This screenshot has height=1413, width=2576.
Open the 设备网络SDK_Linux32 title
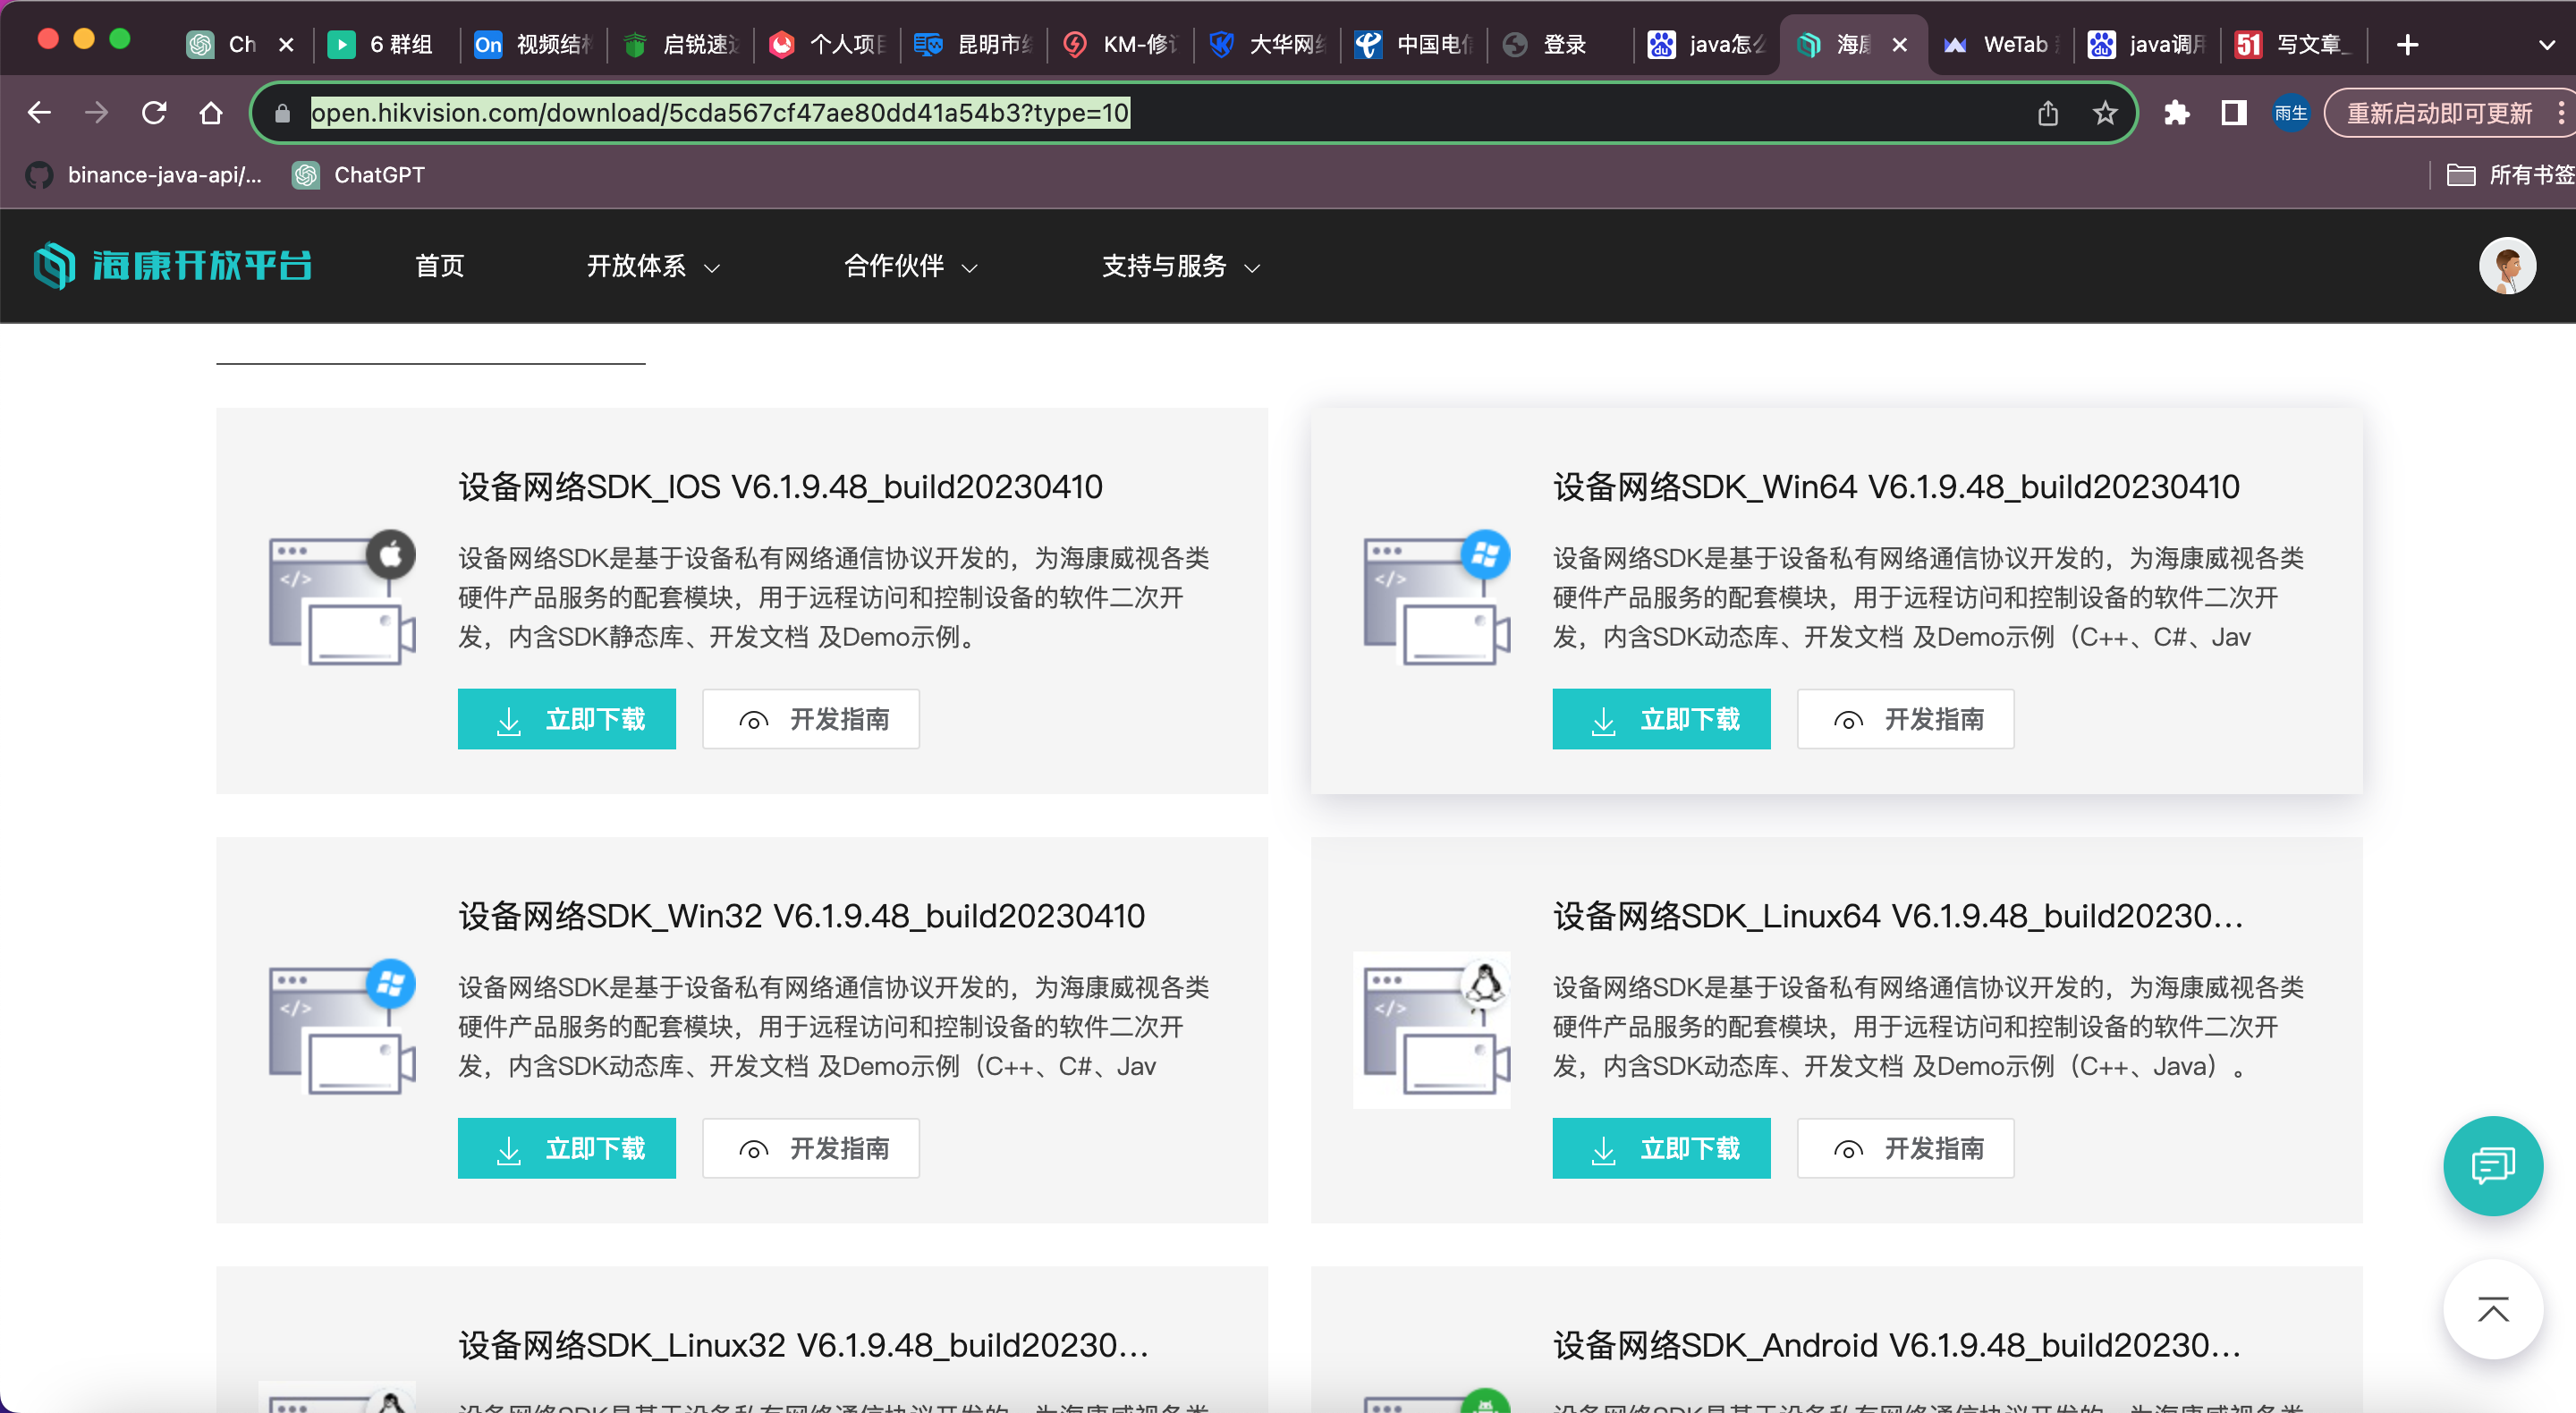tap(803, 1345)
